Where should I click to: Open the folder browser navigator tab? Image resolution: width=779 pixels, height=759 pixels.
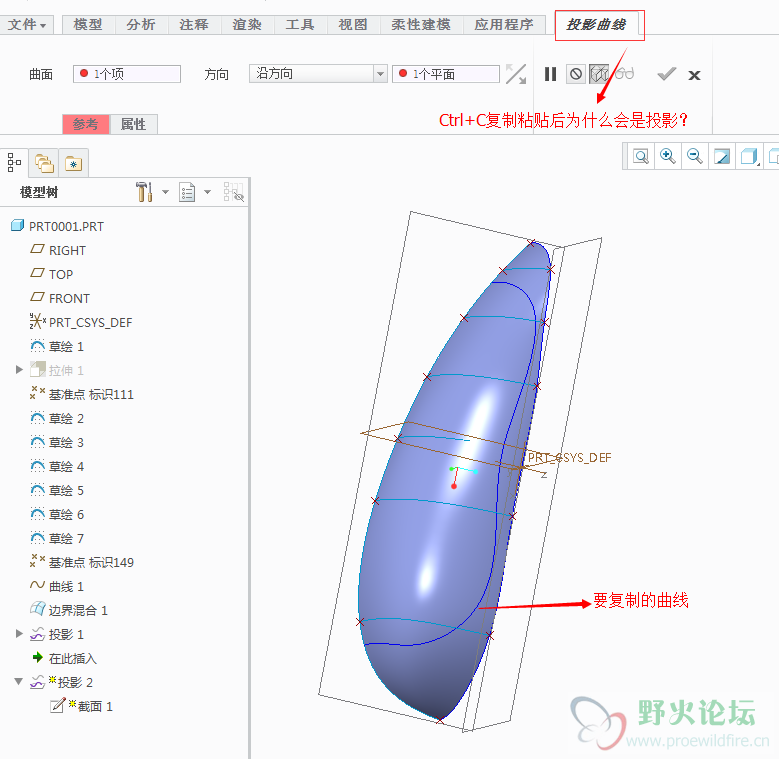pos(43,162)
